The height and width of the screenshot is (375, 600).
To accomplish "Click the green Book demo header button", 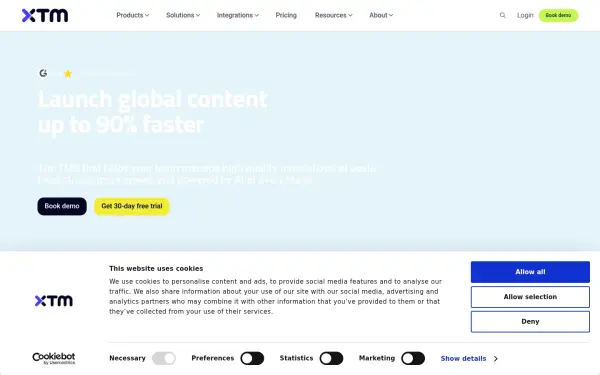I will click(558, 15).
